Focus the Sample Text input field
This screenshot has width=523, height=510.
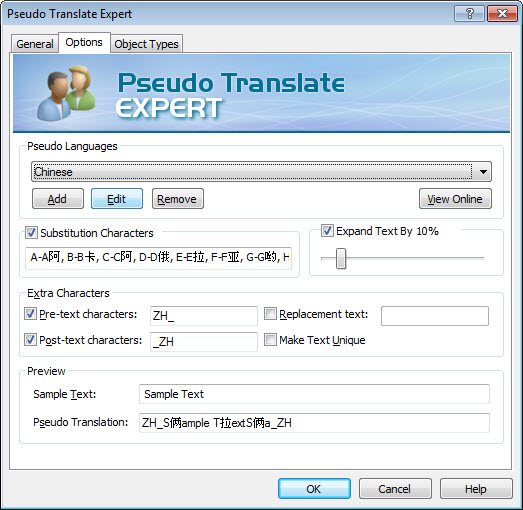pyautogui.click(x=314, y=394)
